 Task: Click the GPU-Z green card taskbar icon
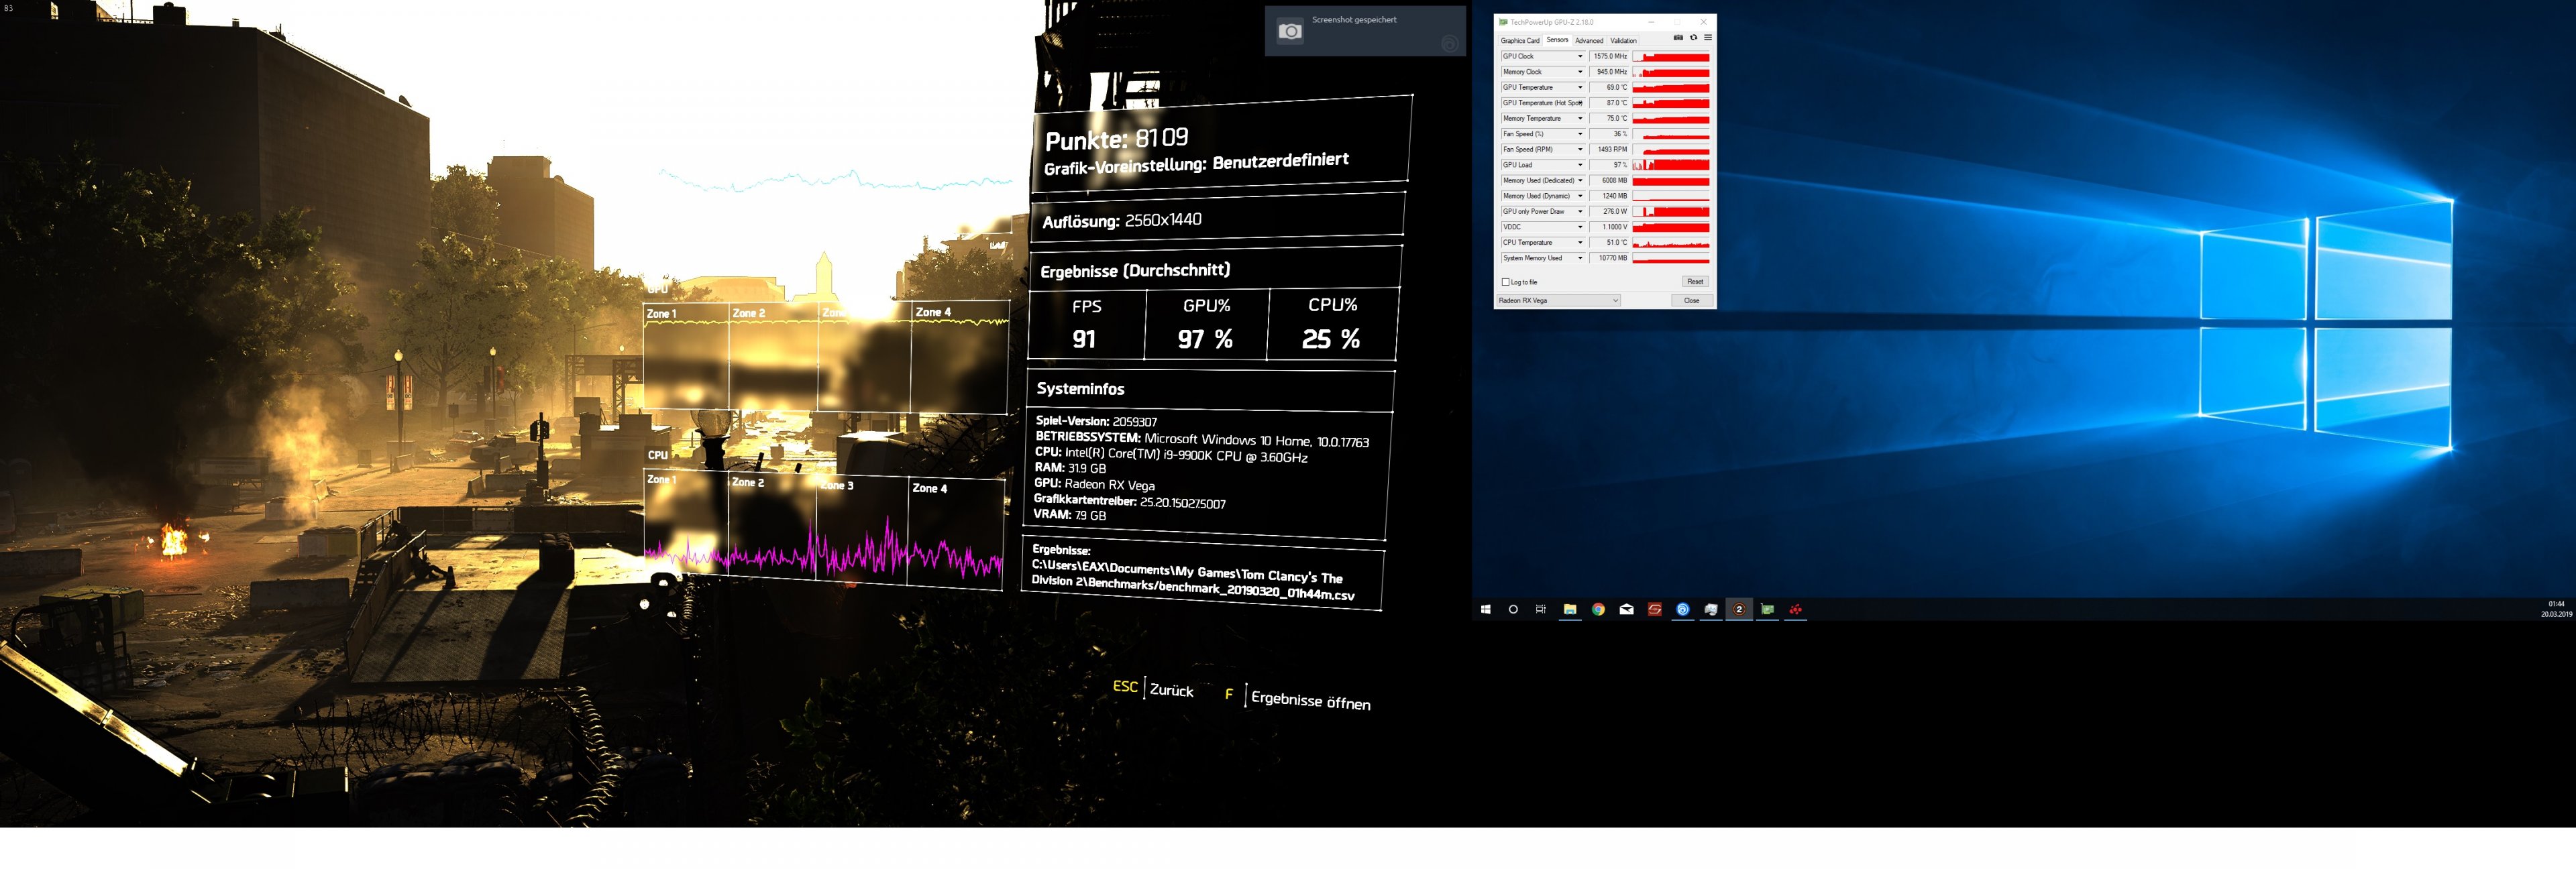[x=1767, y=609]
